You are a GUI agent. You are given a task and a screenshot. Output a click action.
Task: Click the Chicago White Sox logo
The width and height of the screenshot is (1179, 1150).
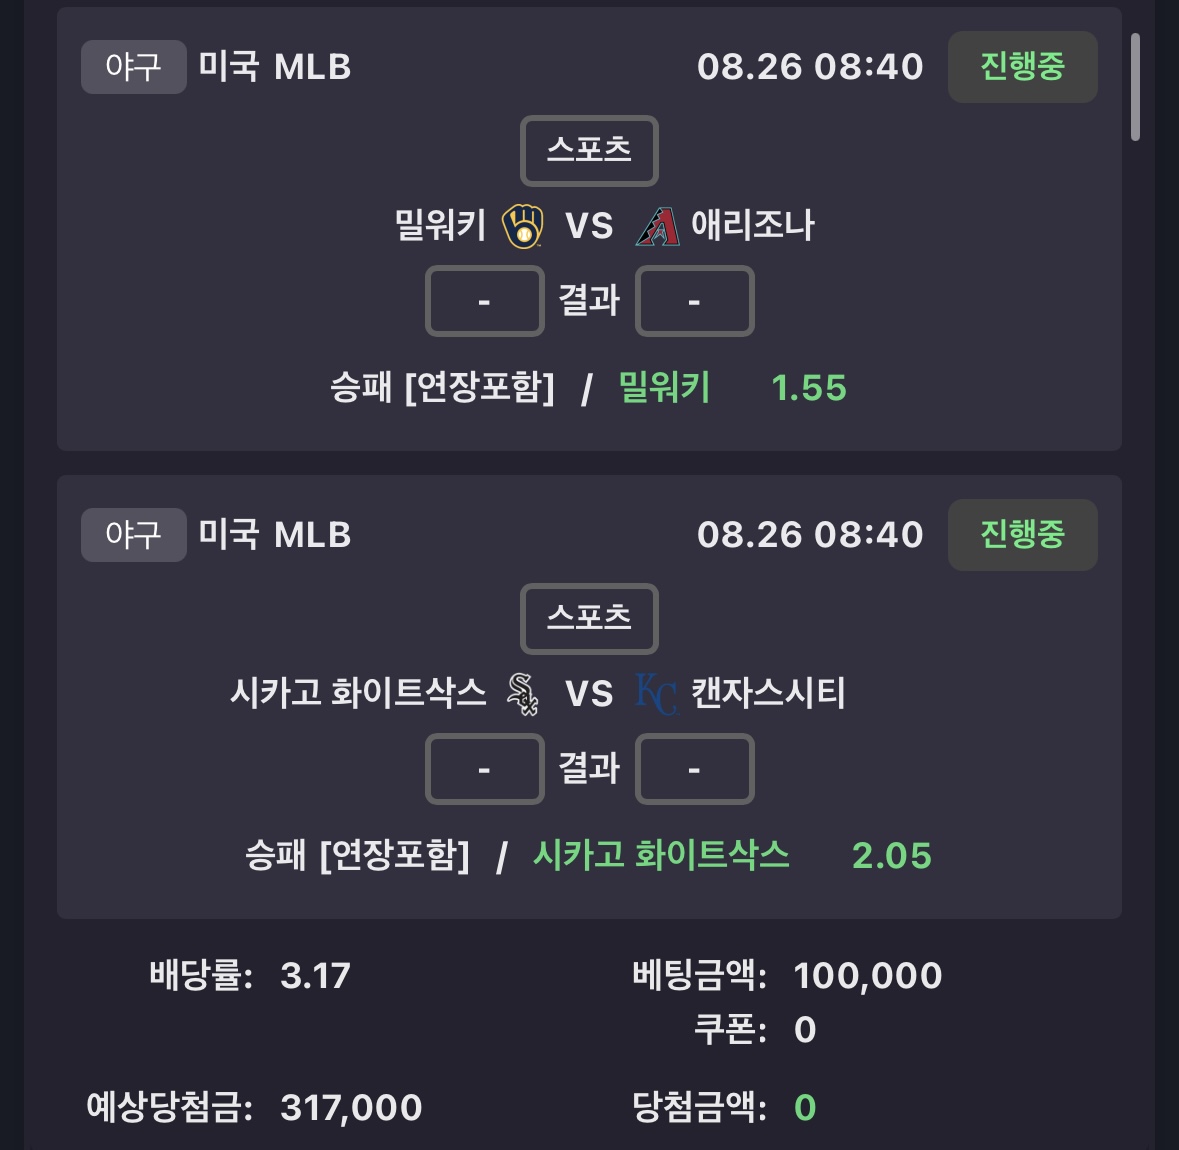pyautogui.click(x=523, y=694)
